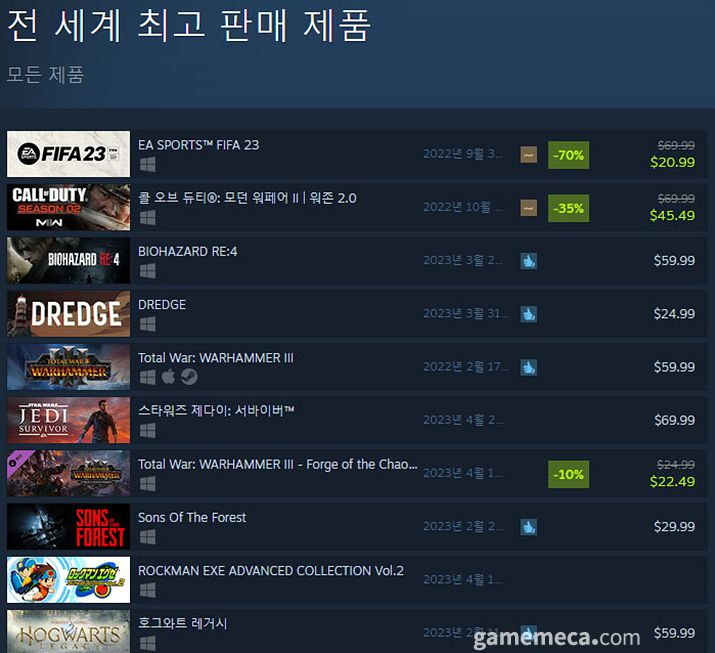Open the BIOHAZARD RE:4 title link
The height and width of the screenshot is (653, 715).
tap(187, 251)
